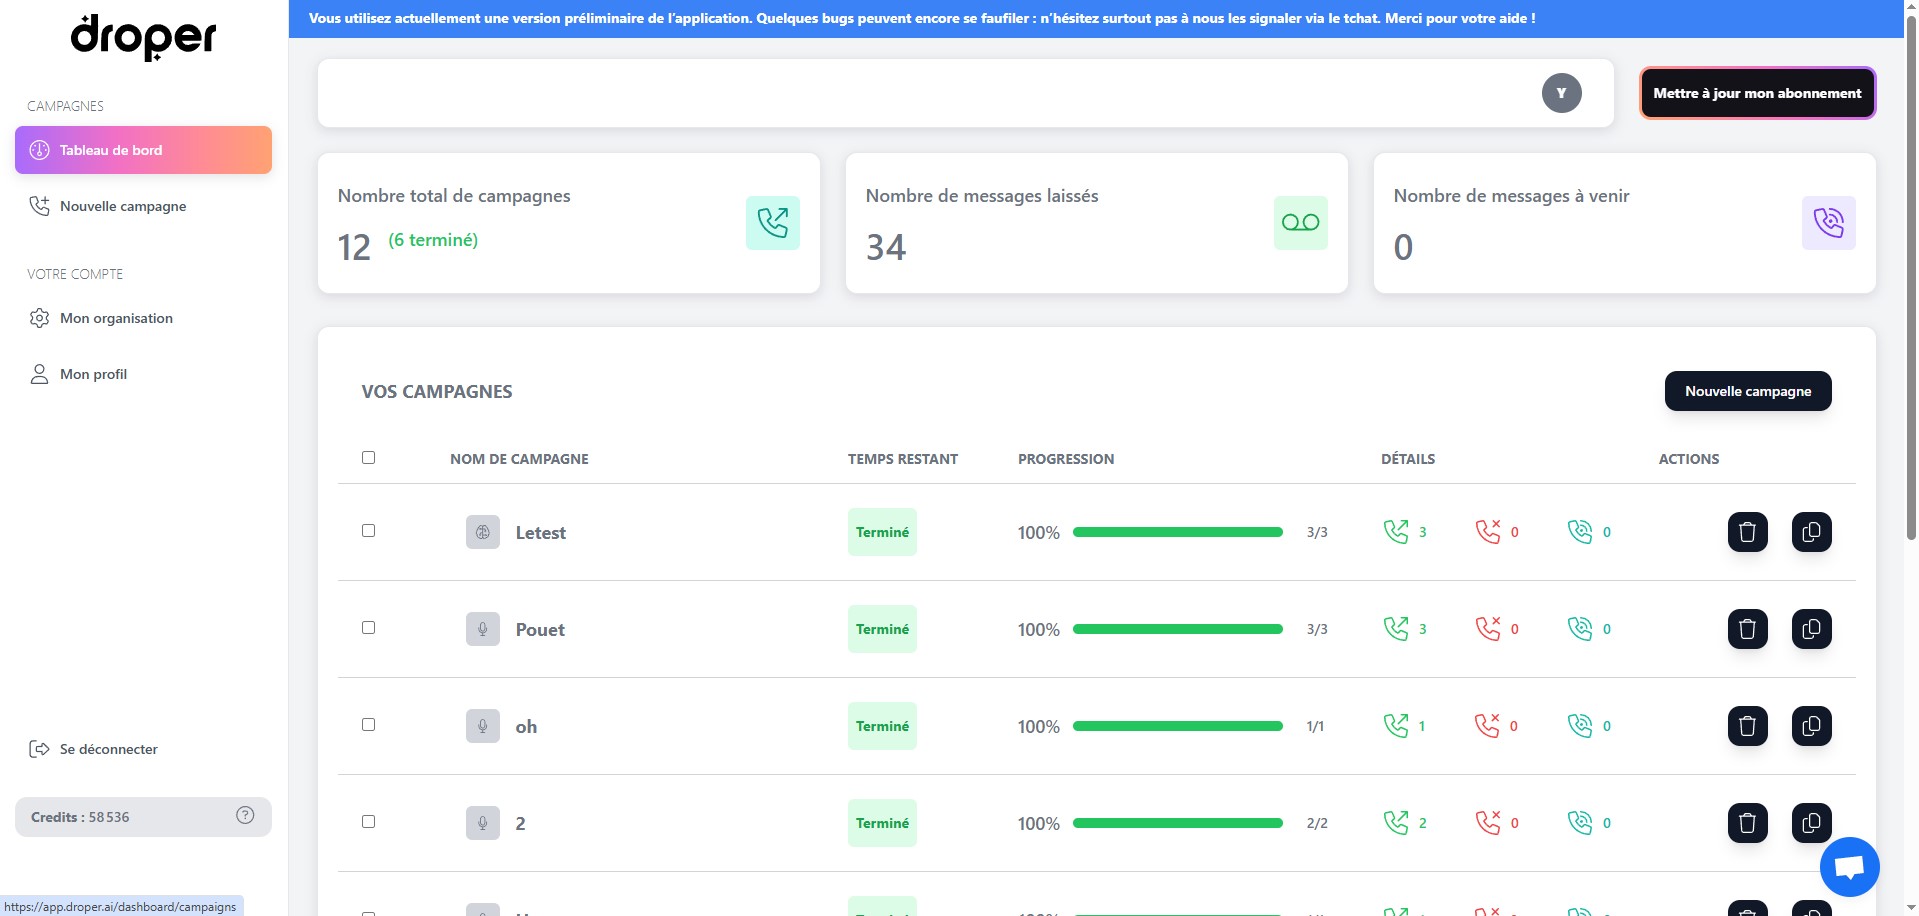Click the credits help question mark icon
Viewport: 1919px width, 916px height.
[x=245, y=815]
